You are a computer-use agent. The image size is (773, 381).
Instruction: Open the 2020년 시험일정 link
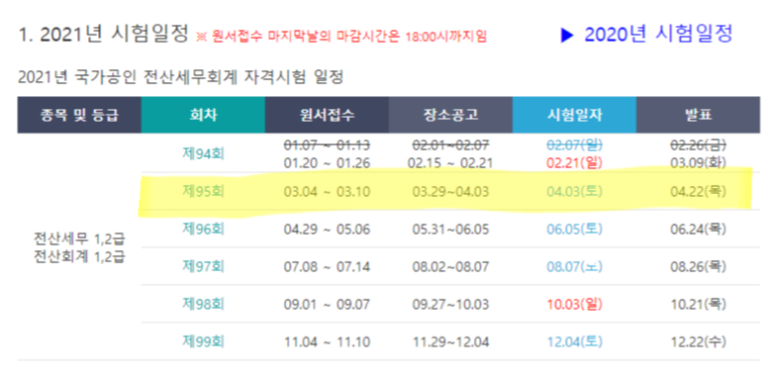(x=659, y=35)
